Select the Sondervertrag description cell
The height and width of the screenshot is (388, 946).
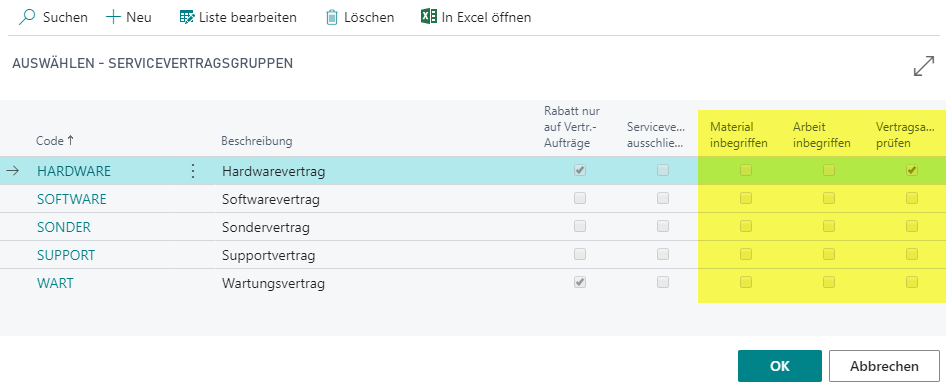(265, 227)
